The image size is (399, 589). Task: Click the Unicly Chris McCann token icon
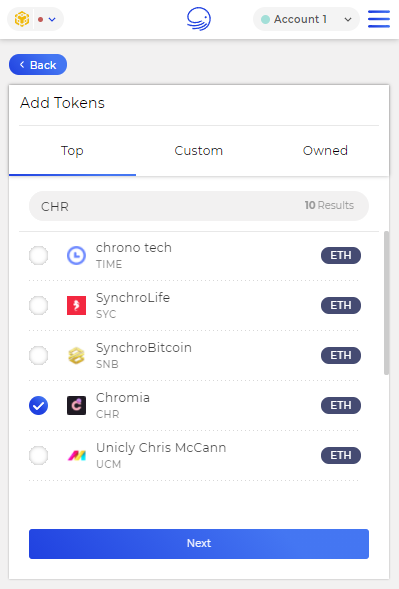coord(76,455)
